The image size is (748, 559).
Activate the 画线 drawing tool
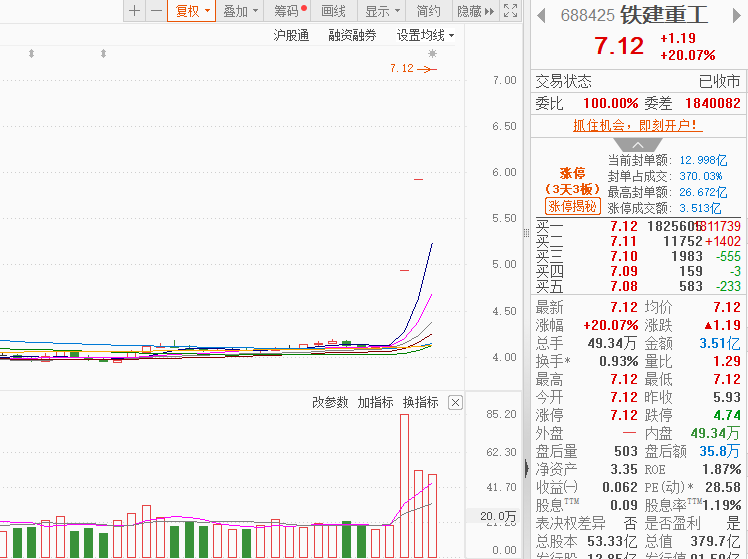pyautogui.click(x=333, y=11)
